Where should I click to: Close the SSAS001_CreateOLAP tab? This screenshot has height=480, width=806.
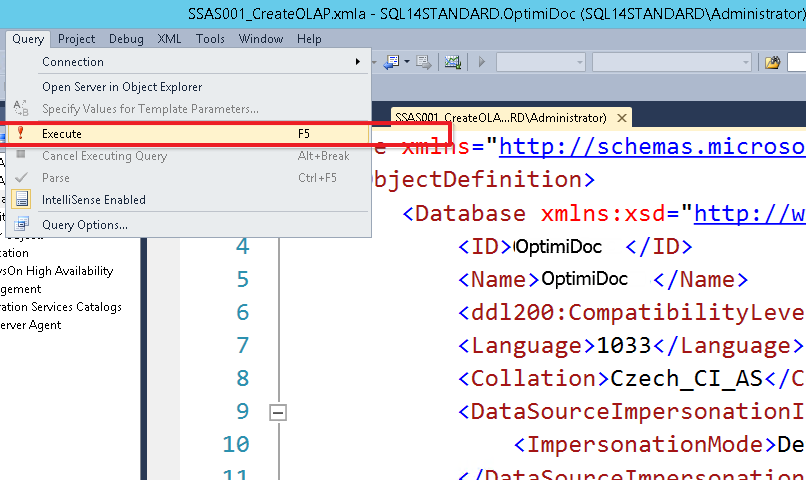[622, 118]
